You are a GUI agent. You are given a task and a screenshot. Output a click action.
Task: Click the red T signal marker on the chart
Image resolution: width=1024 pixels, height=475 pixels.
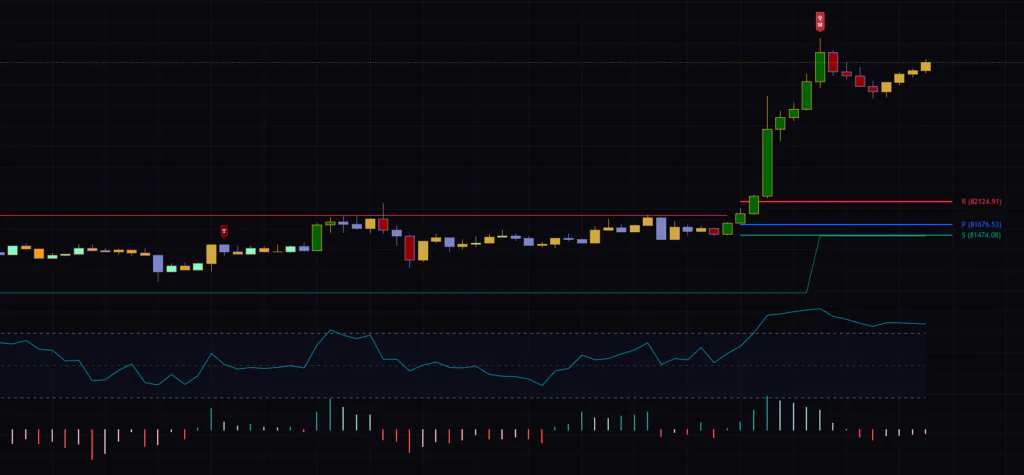(224, 231)
